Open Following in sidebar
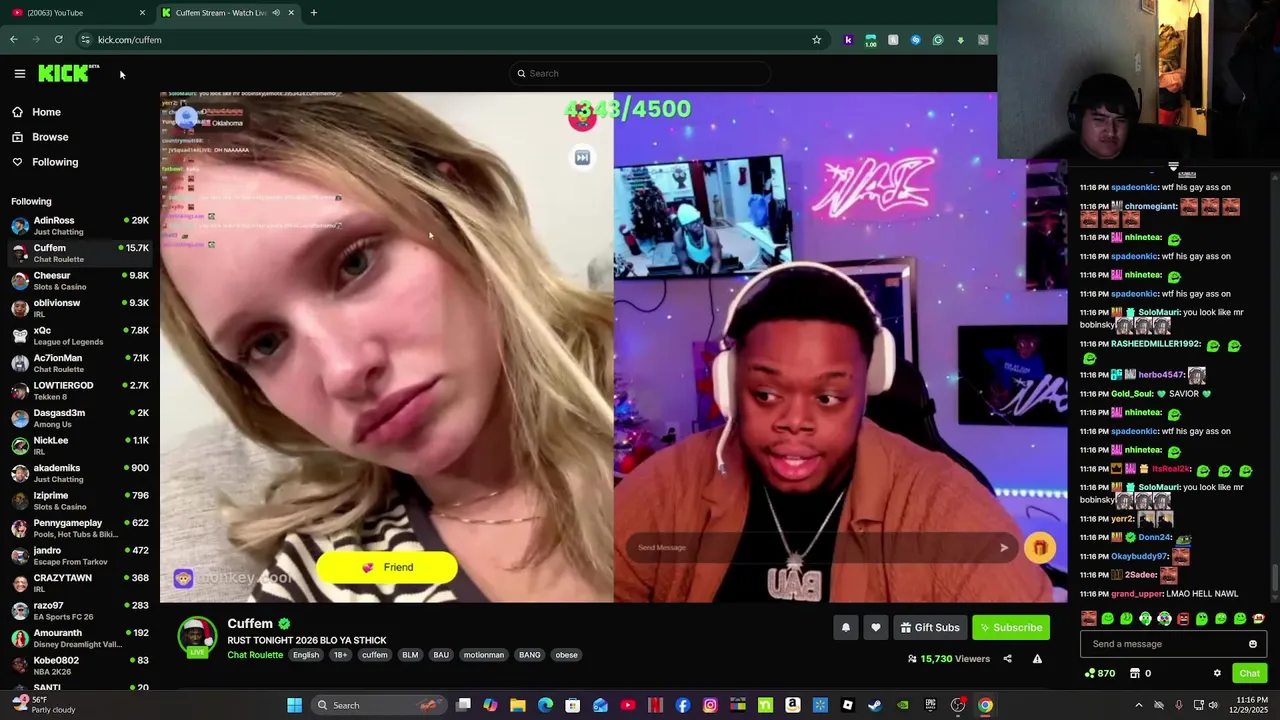The height and width of the screenshot is (720, 1280). pos(55,162)
